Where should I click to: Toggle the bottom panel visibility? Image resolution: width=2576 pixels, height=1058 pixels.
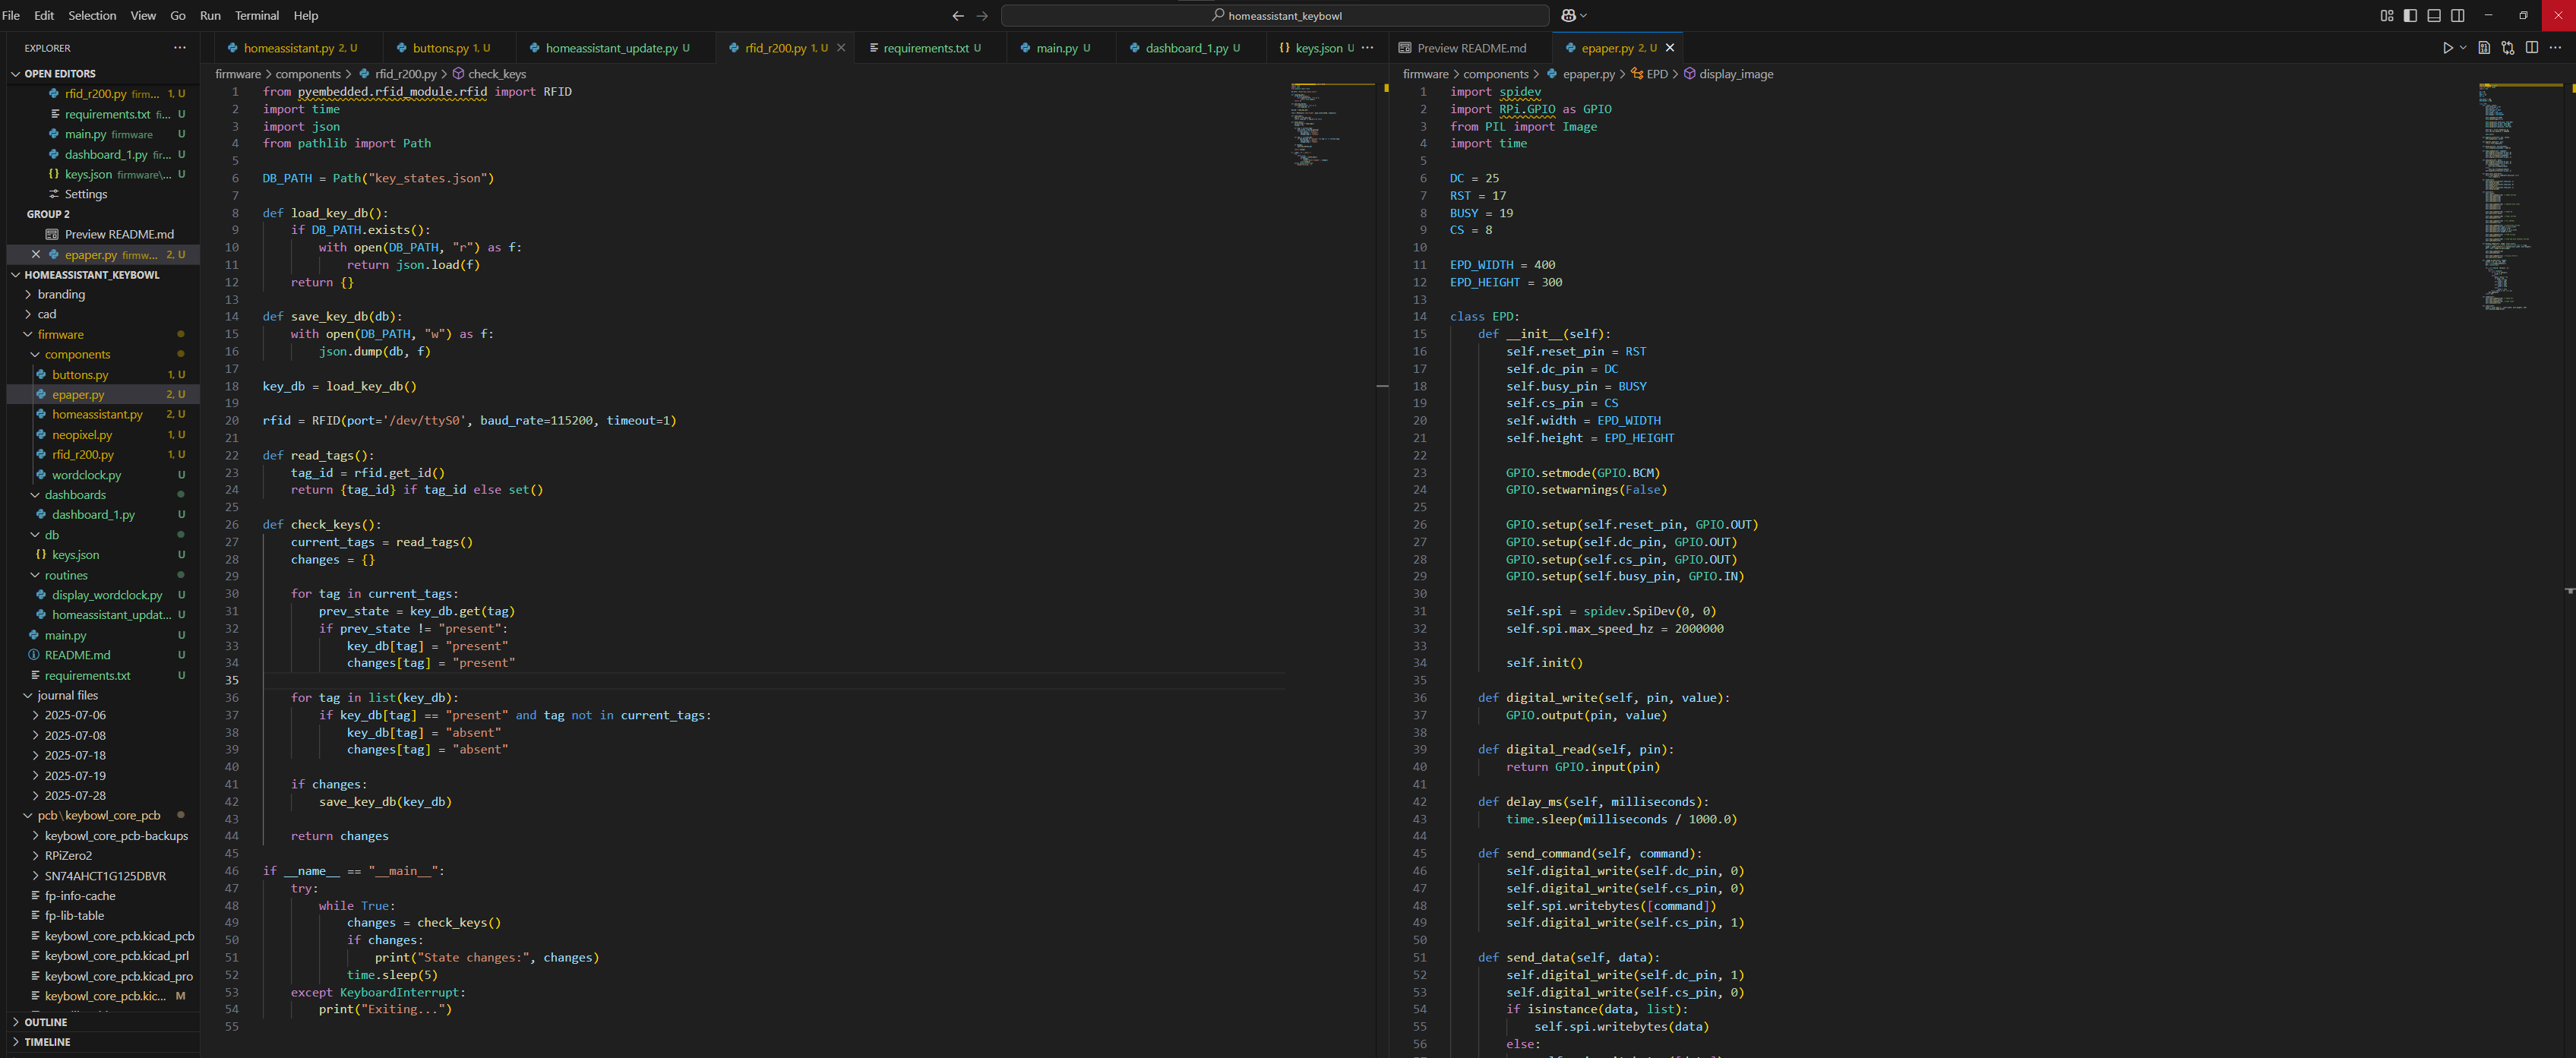2434,16
